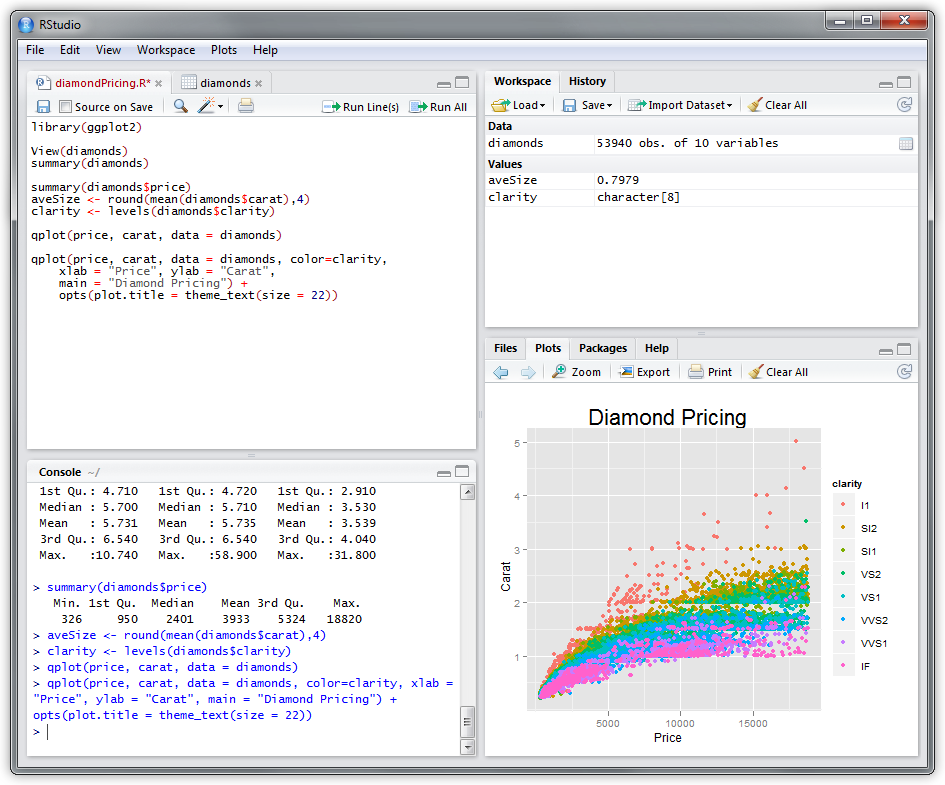
Task: Refresh the Workspace panel
Action: click(905, 104)
